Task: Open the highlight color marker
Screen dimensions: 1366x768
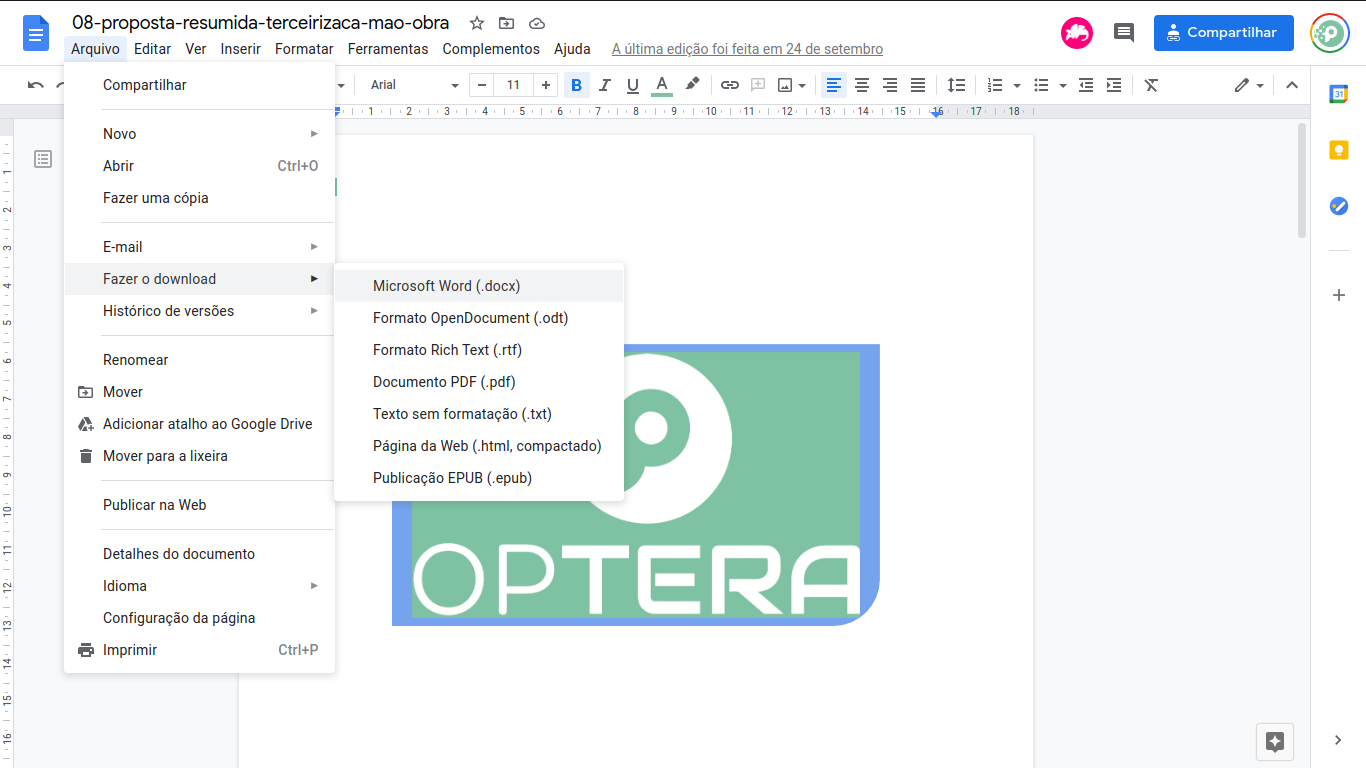Action: tap(692, 85)
